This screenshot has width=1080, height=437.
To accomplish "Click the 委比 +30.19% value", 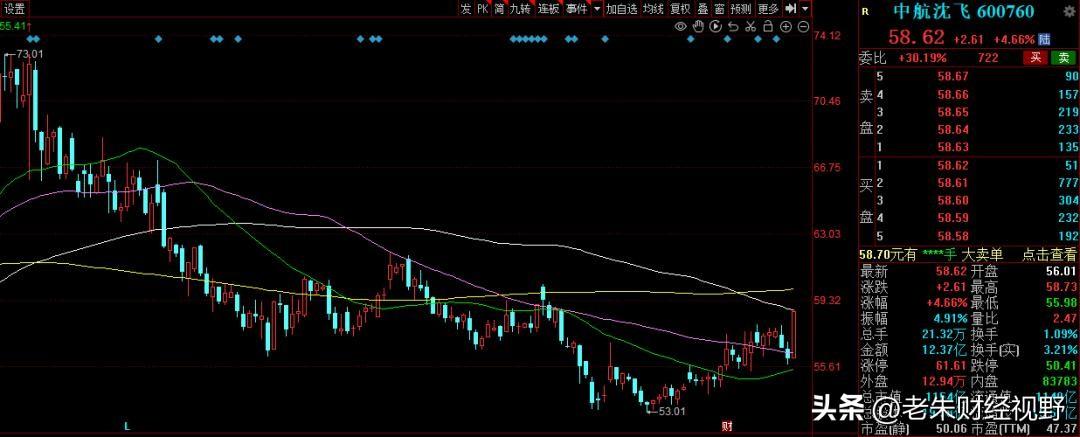I will pyautogui.click(x=922, y=59).
